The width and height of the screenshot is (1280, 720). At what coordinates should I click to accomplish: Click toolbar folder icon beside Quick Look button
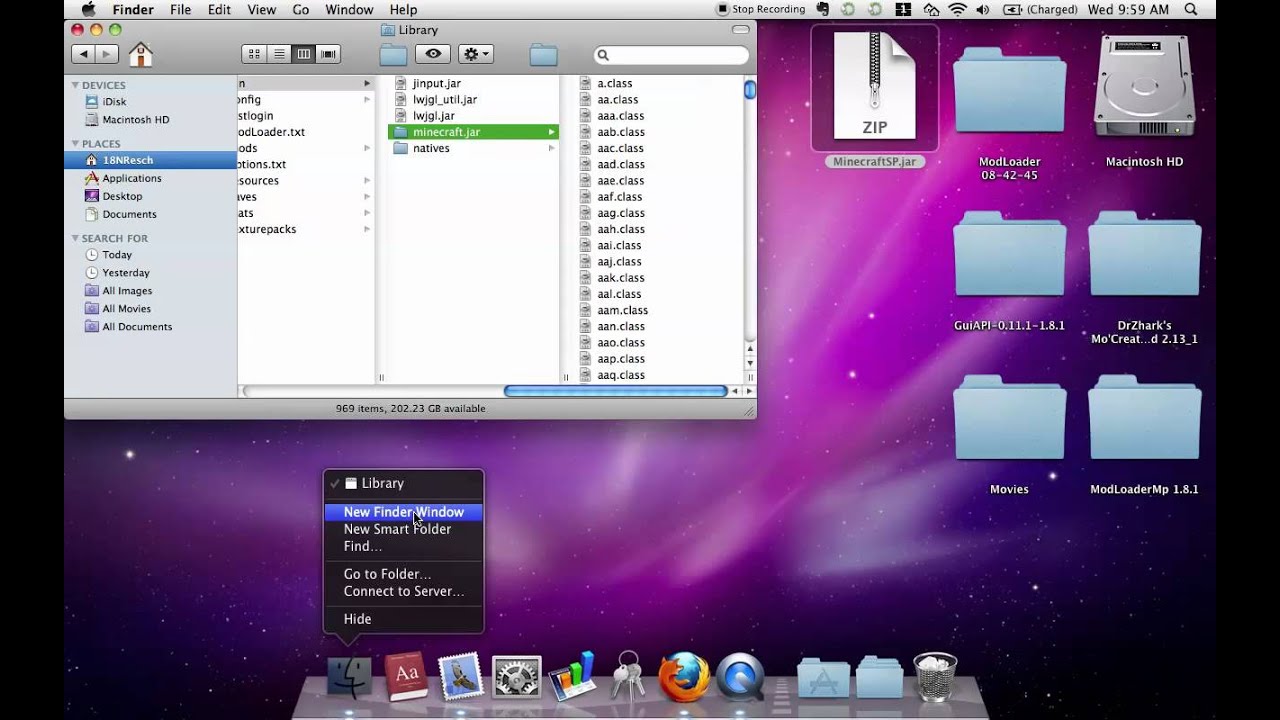(x=393, y=55)
